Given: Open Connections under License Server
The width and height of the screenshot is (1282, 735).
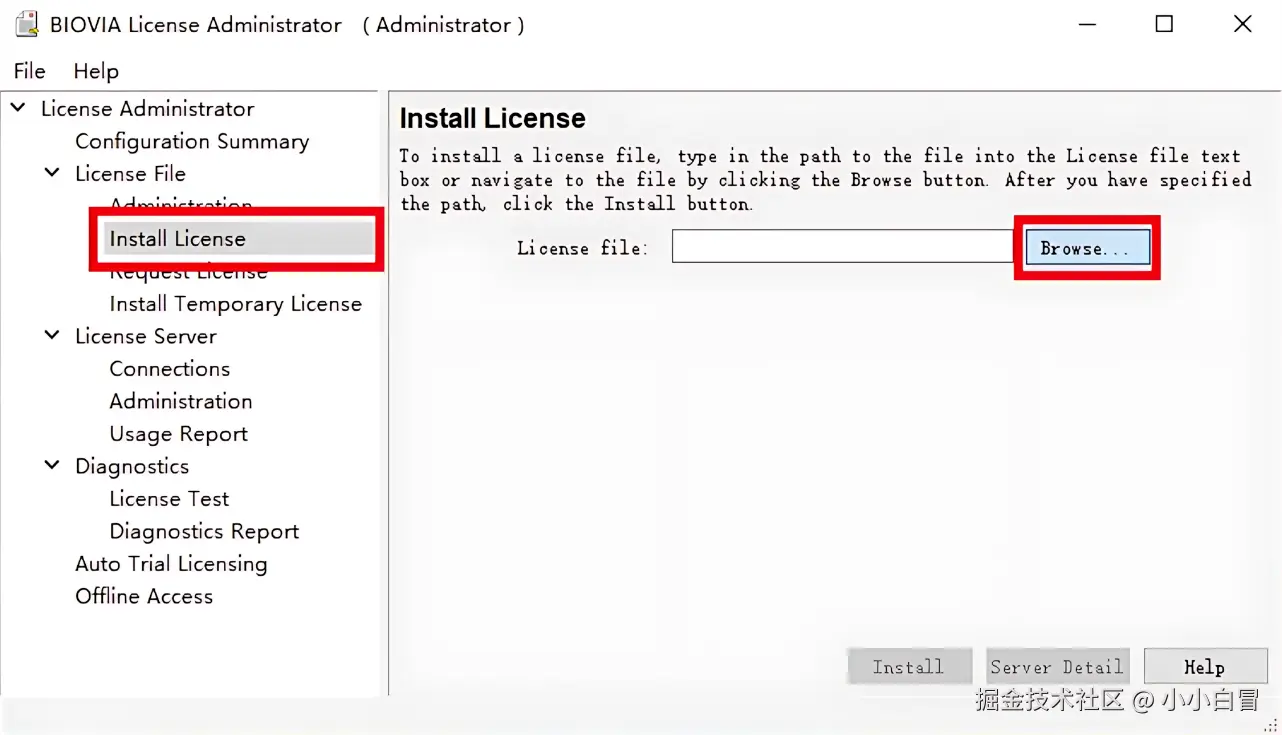Looking at the screenshot, I should pos(170,368).
